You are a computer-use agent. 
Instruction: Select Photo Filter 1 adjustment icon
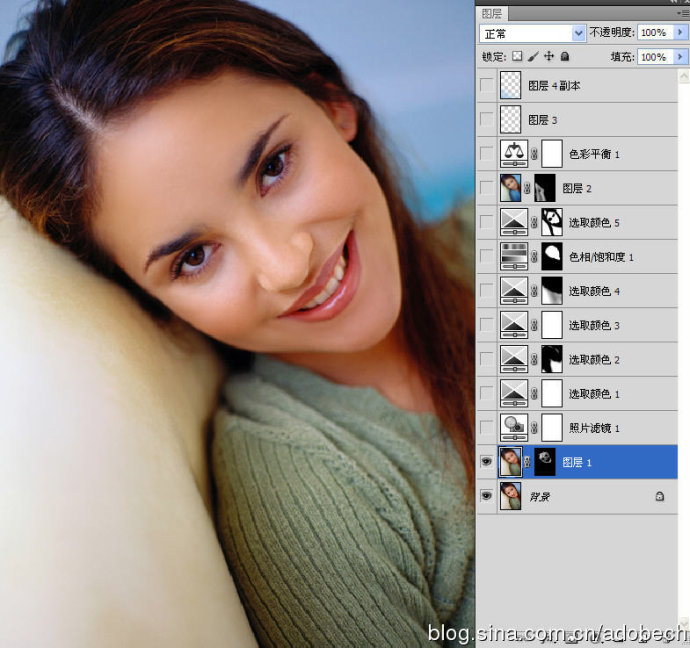coord(514,428)
